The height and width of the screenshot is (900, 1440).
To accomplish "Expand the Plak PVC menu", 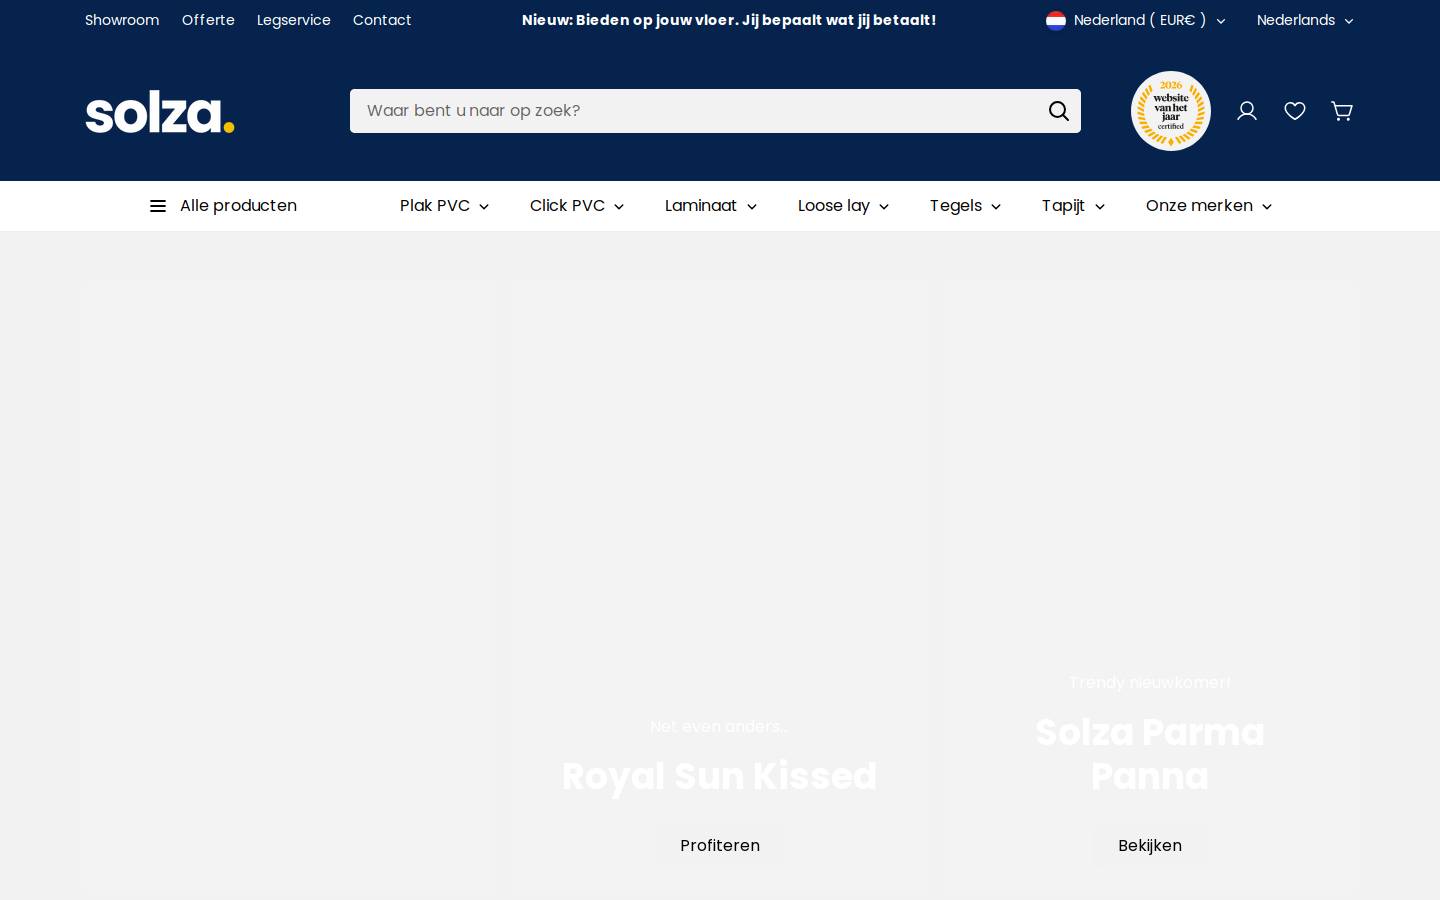I will pyautogui.click(x=444, y=206).
